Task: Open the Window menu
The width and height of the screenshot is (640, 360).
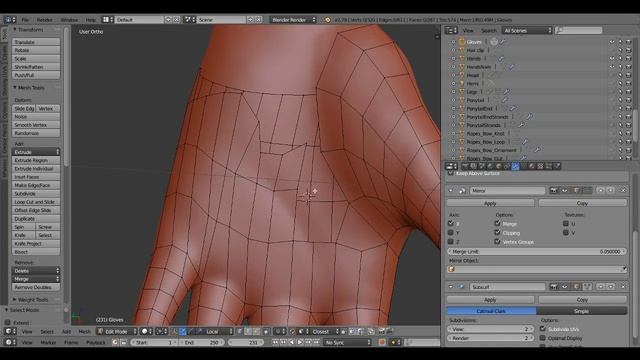Action: coord(69,20)
